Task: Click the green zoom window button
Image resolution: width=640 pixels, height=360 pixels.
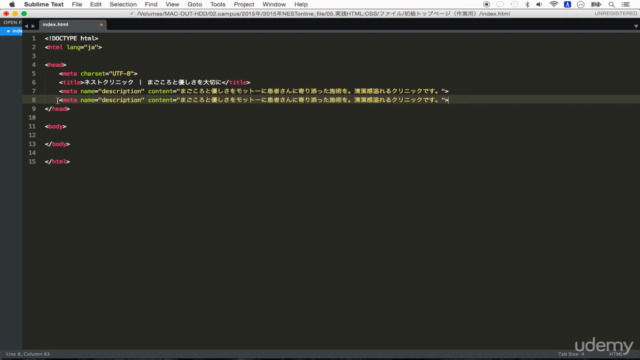Action: tap(24, 13)
